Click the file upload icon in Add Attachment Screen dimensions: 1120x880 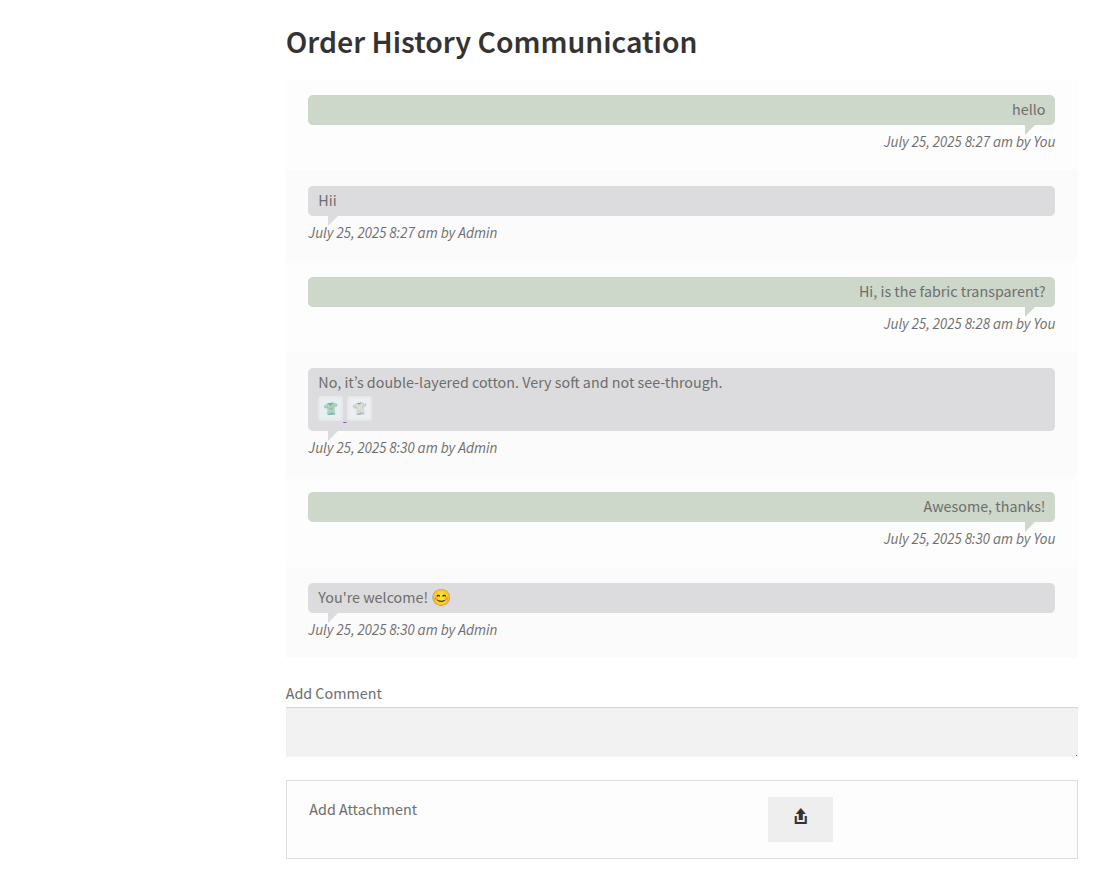(800, 818)
